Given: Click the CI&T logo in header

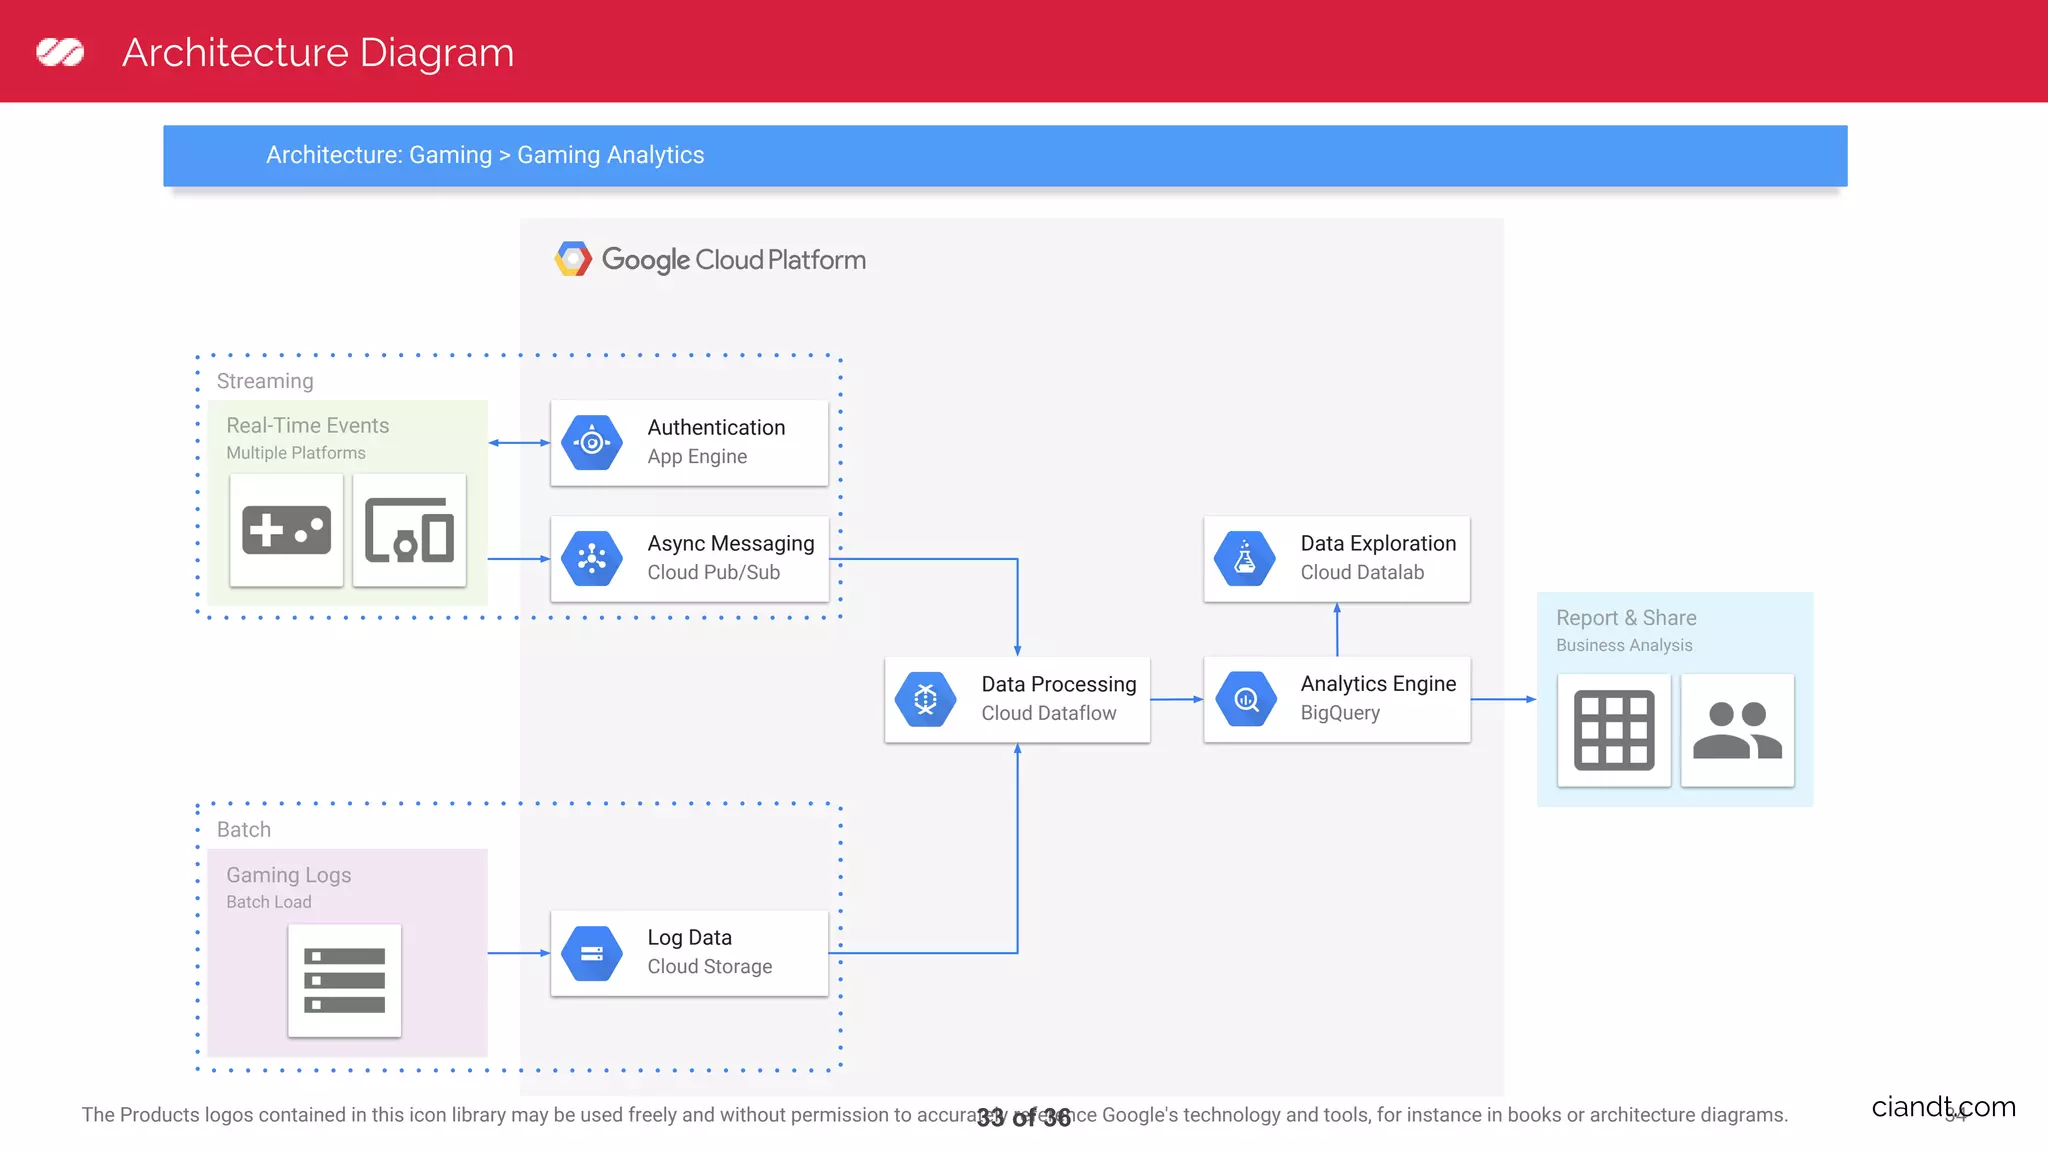Looking at the screenshot, I should (60, 52).
